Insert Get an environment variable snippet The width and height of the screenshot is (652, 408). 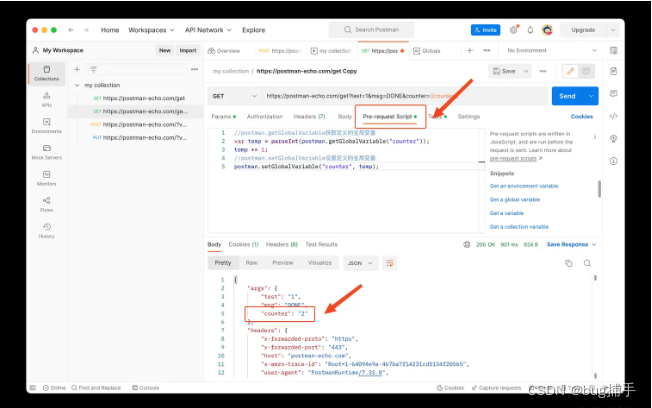pos(524,186)
